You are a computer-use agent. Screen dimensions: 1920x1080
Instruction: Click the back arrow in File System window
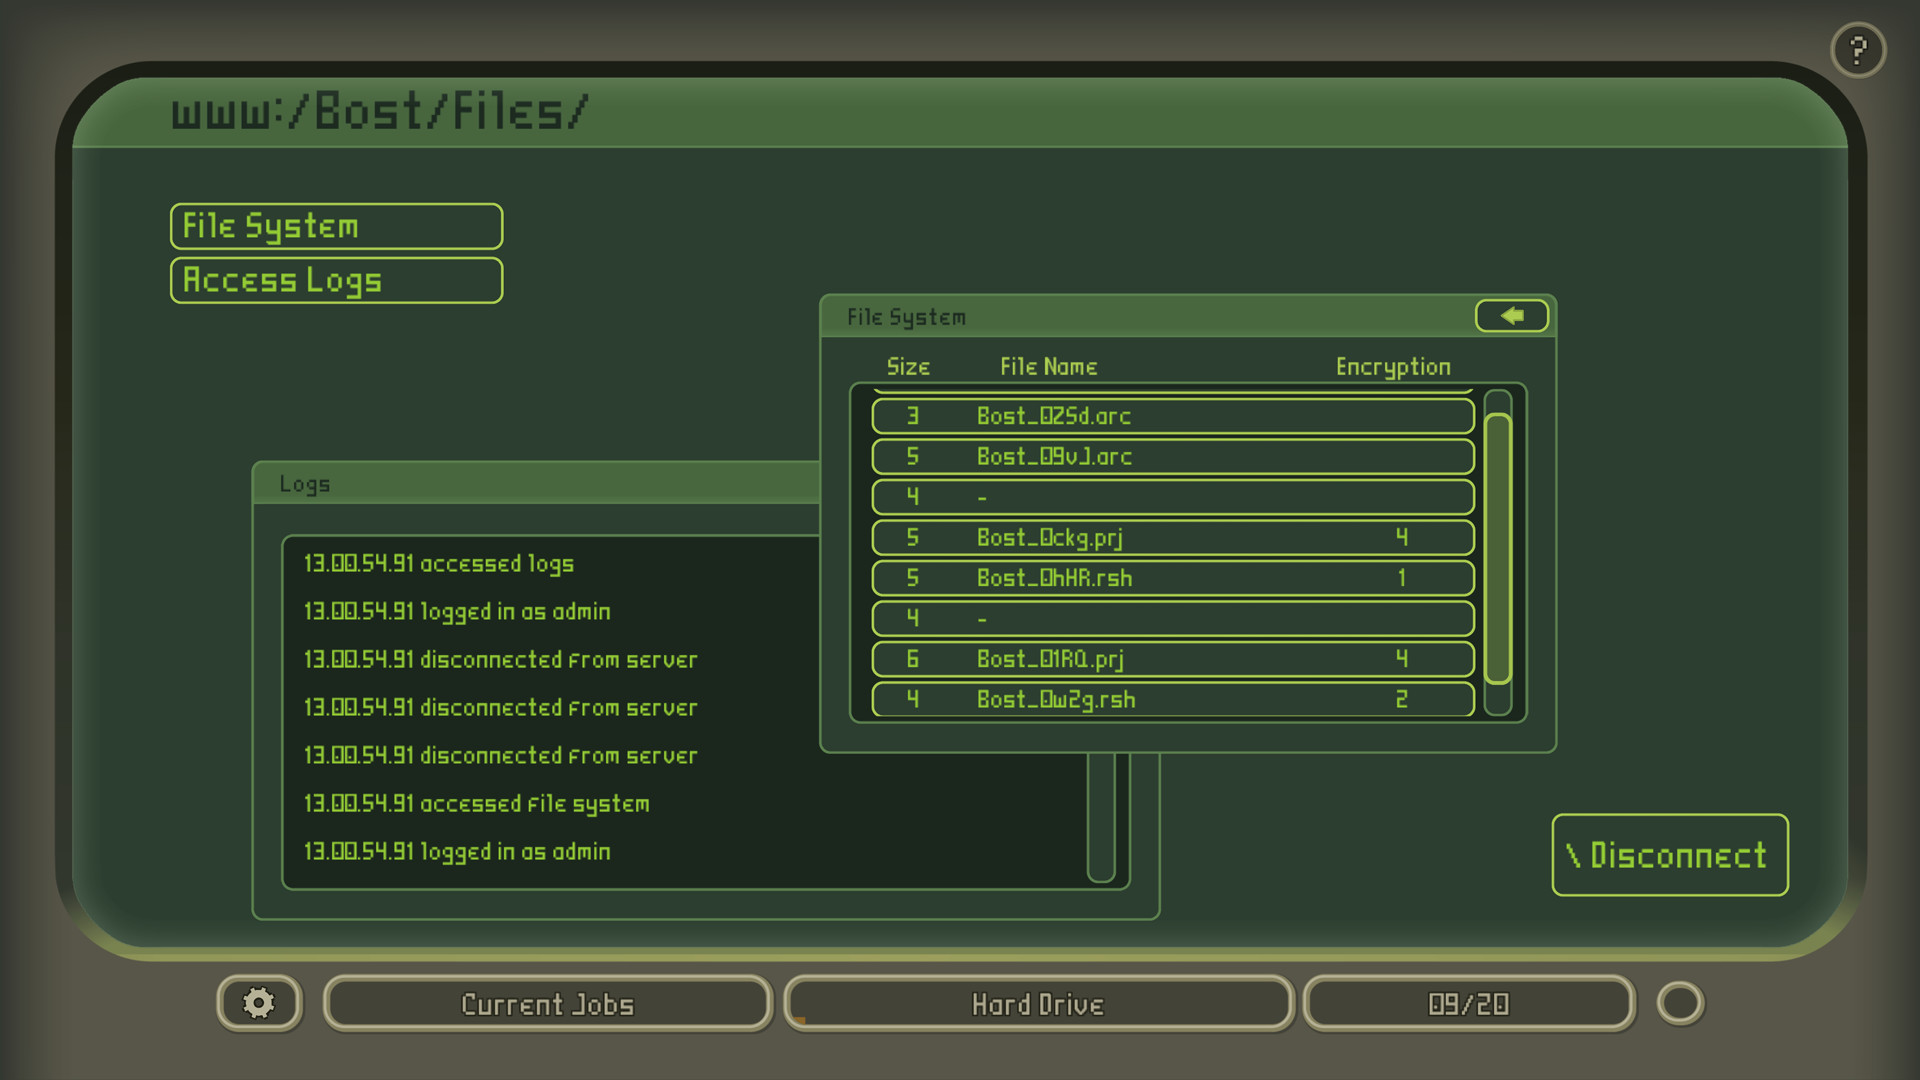point(1510,316)
